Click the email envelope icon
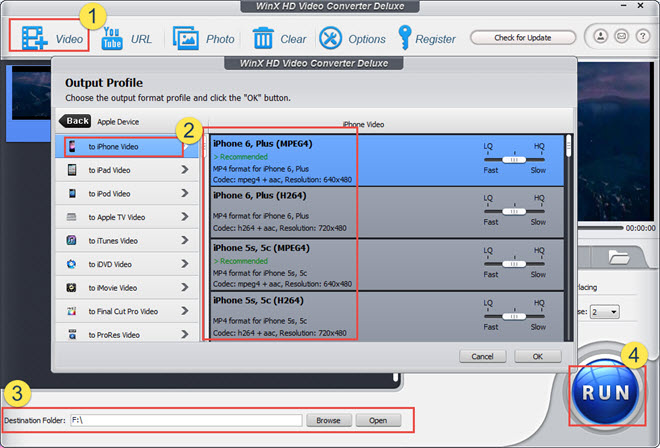The width and height of the screenshot is (660, 448). point(622,36)
